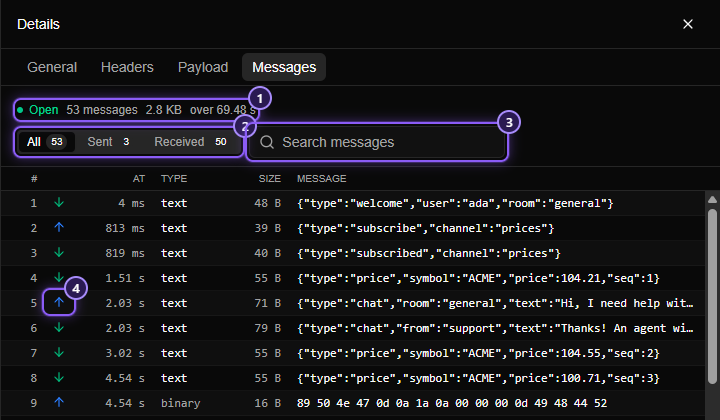Click the 71 B size cell
The height and width of the screenshot is (420, 720).
pos(268,303)
